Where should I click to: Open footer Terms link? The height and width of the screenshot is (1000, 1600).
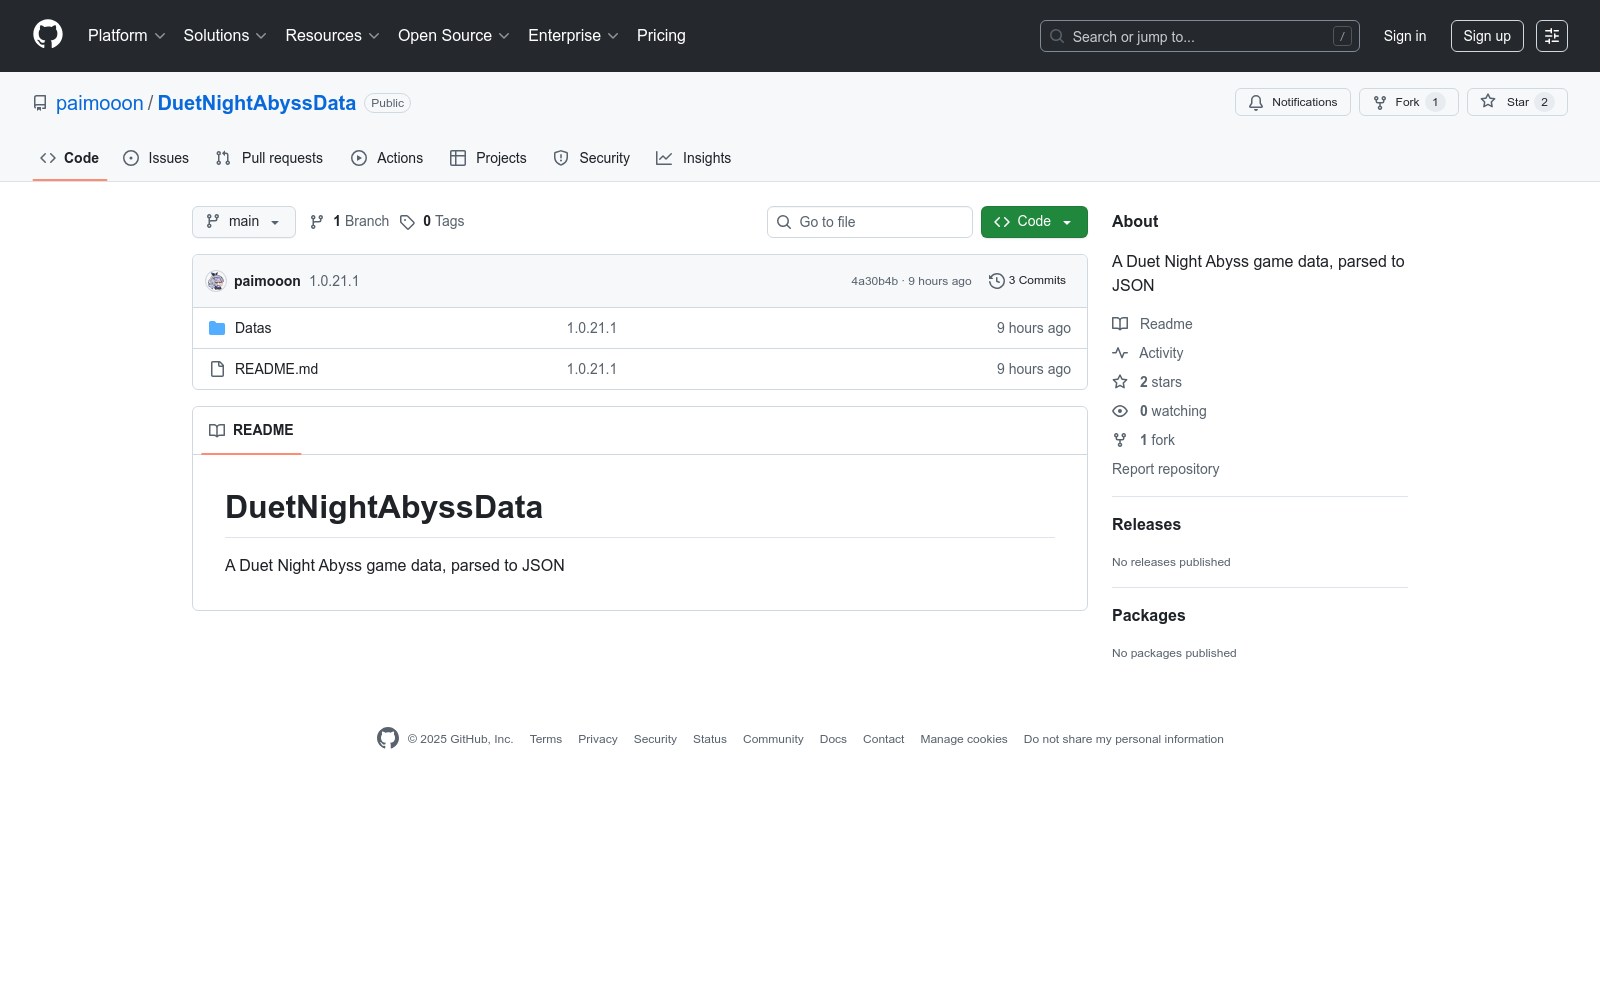pos(546,739)
